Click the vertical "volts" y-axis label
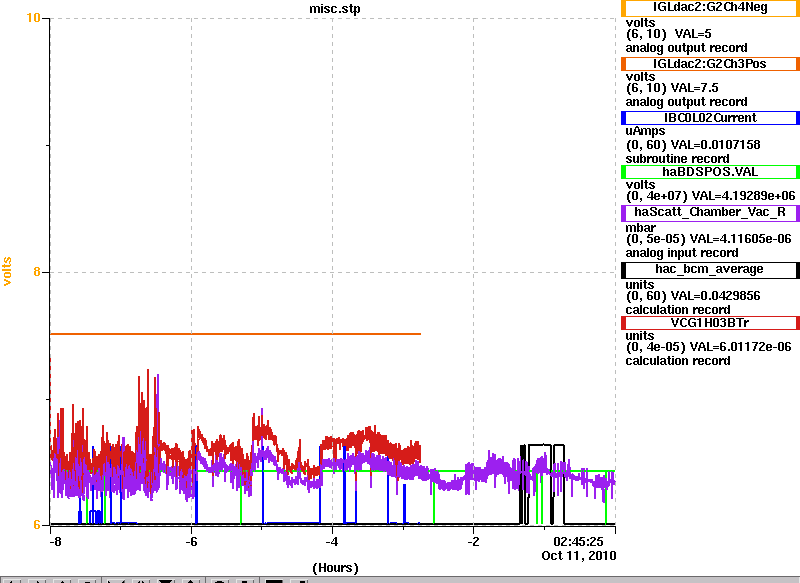 pos(7,271)
